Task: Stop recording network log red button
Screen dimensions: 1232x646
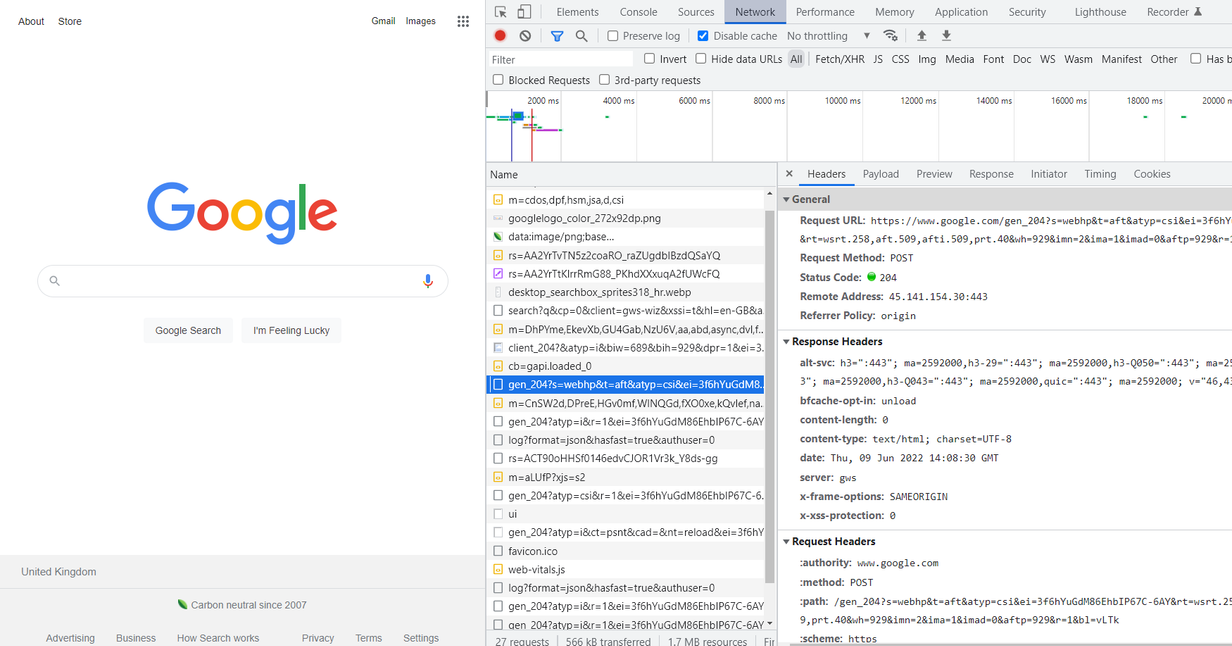Action: pyautogui.click(x=500, y=36)
